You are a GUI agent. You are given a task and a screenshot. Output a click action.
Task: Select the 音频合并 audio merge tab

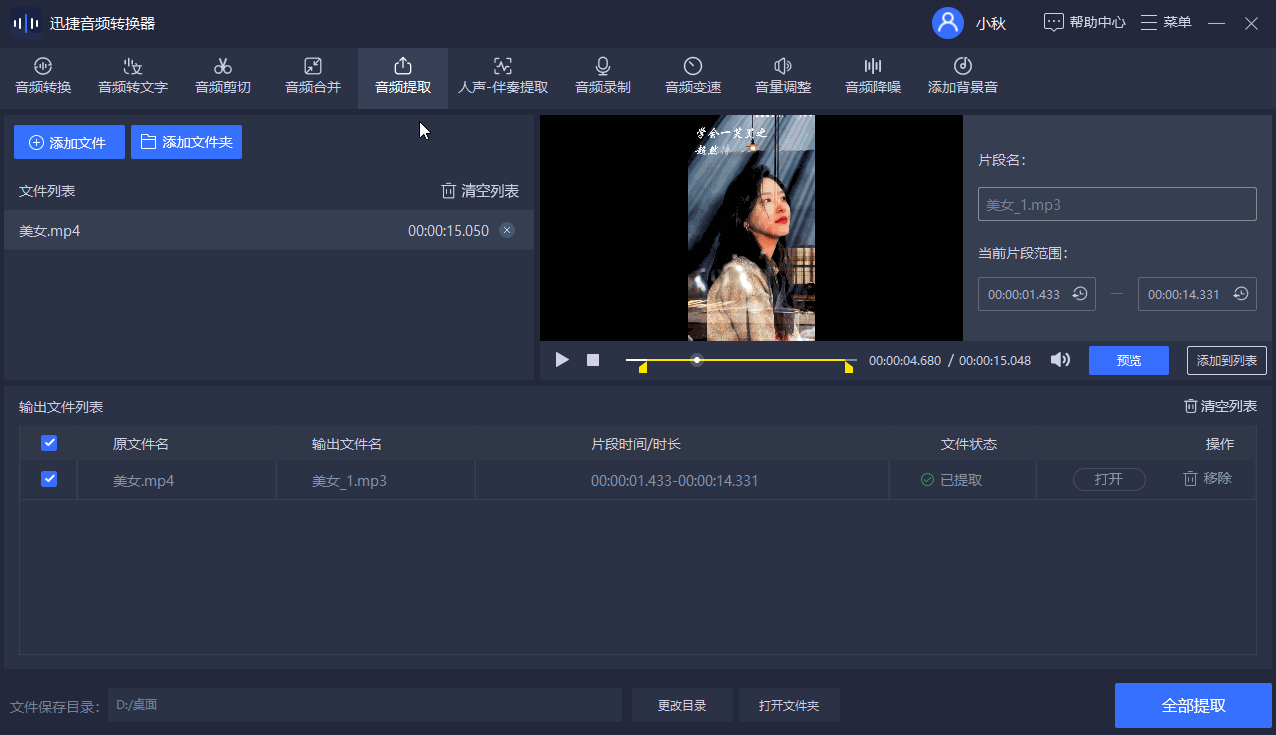pos(313,77)
